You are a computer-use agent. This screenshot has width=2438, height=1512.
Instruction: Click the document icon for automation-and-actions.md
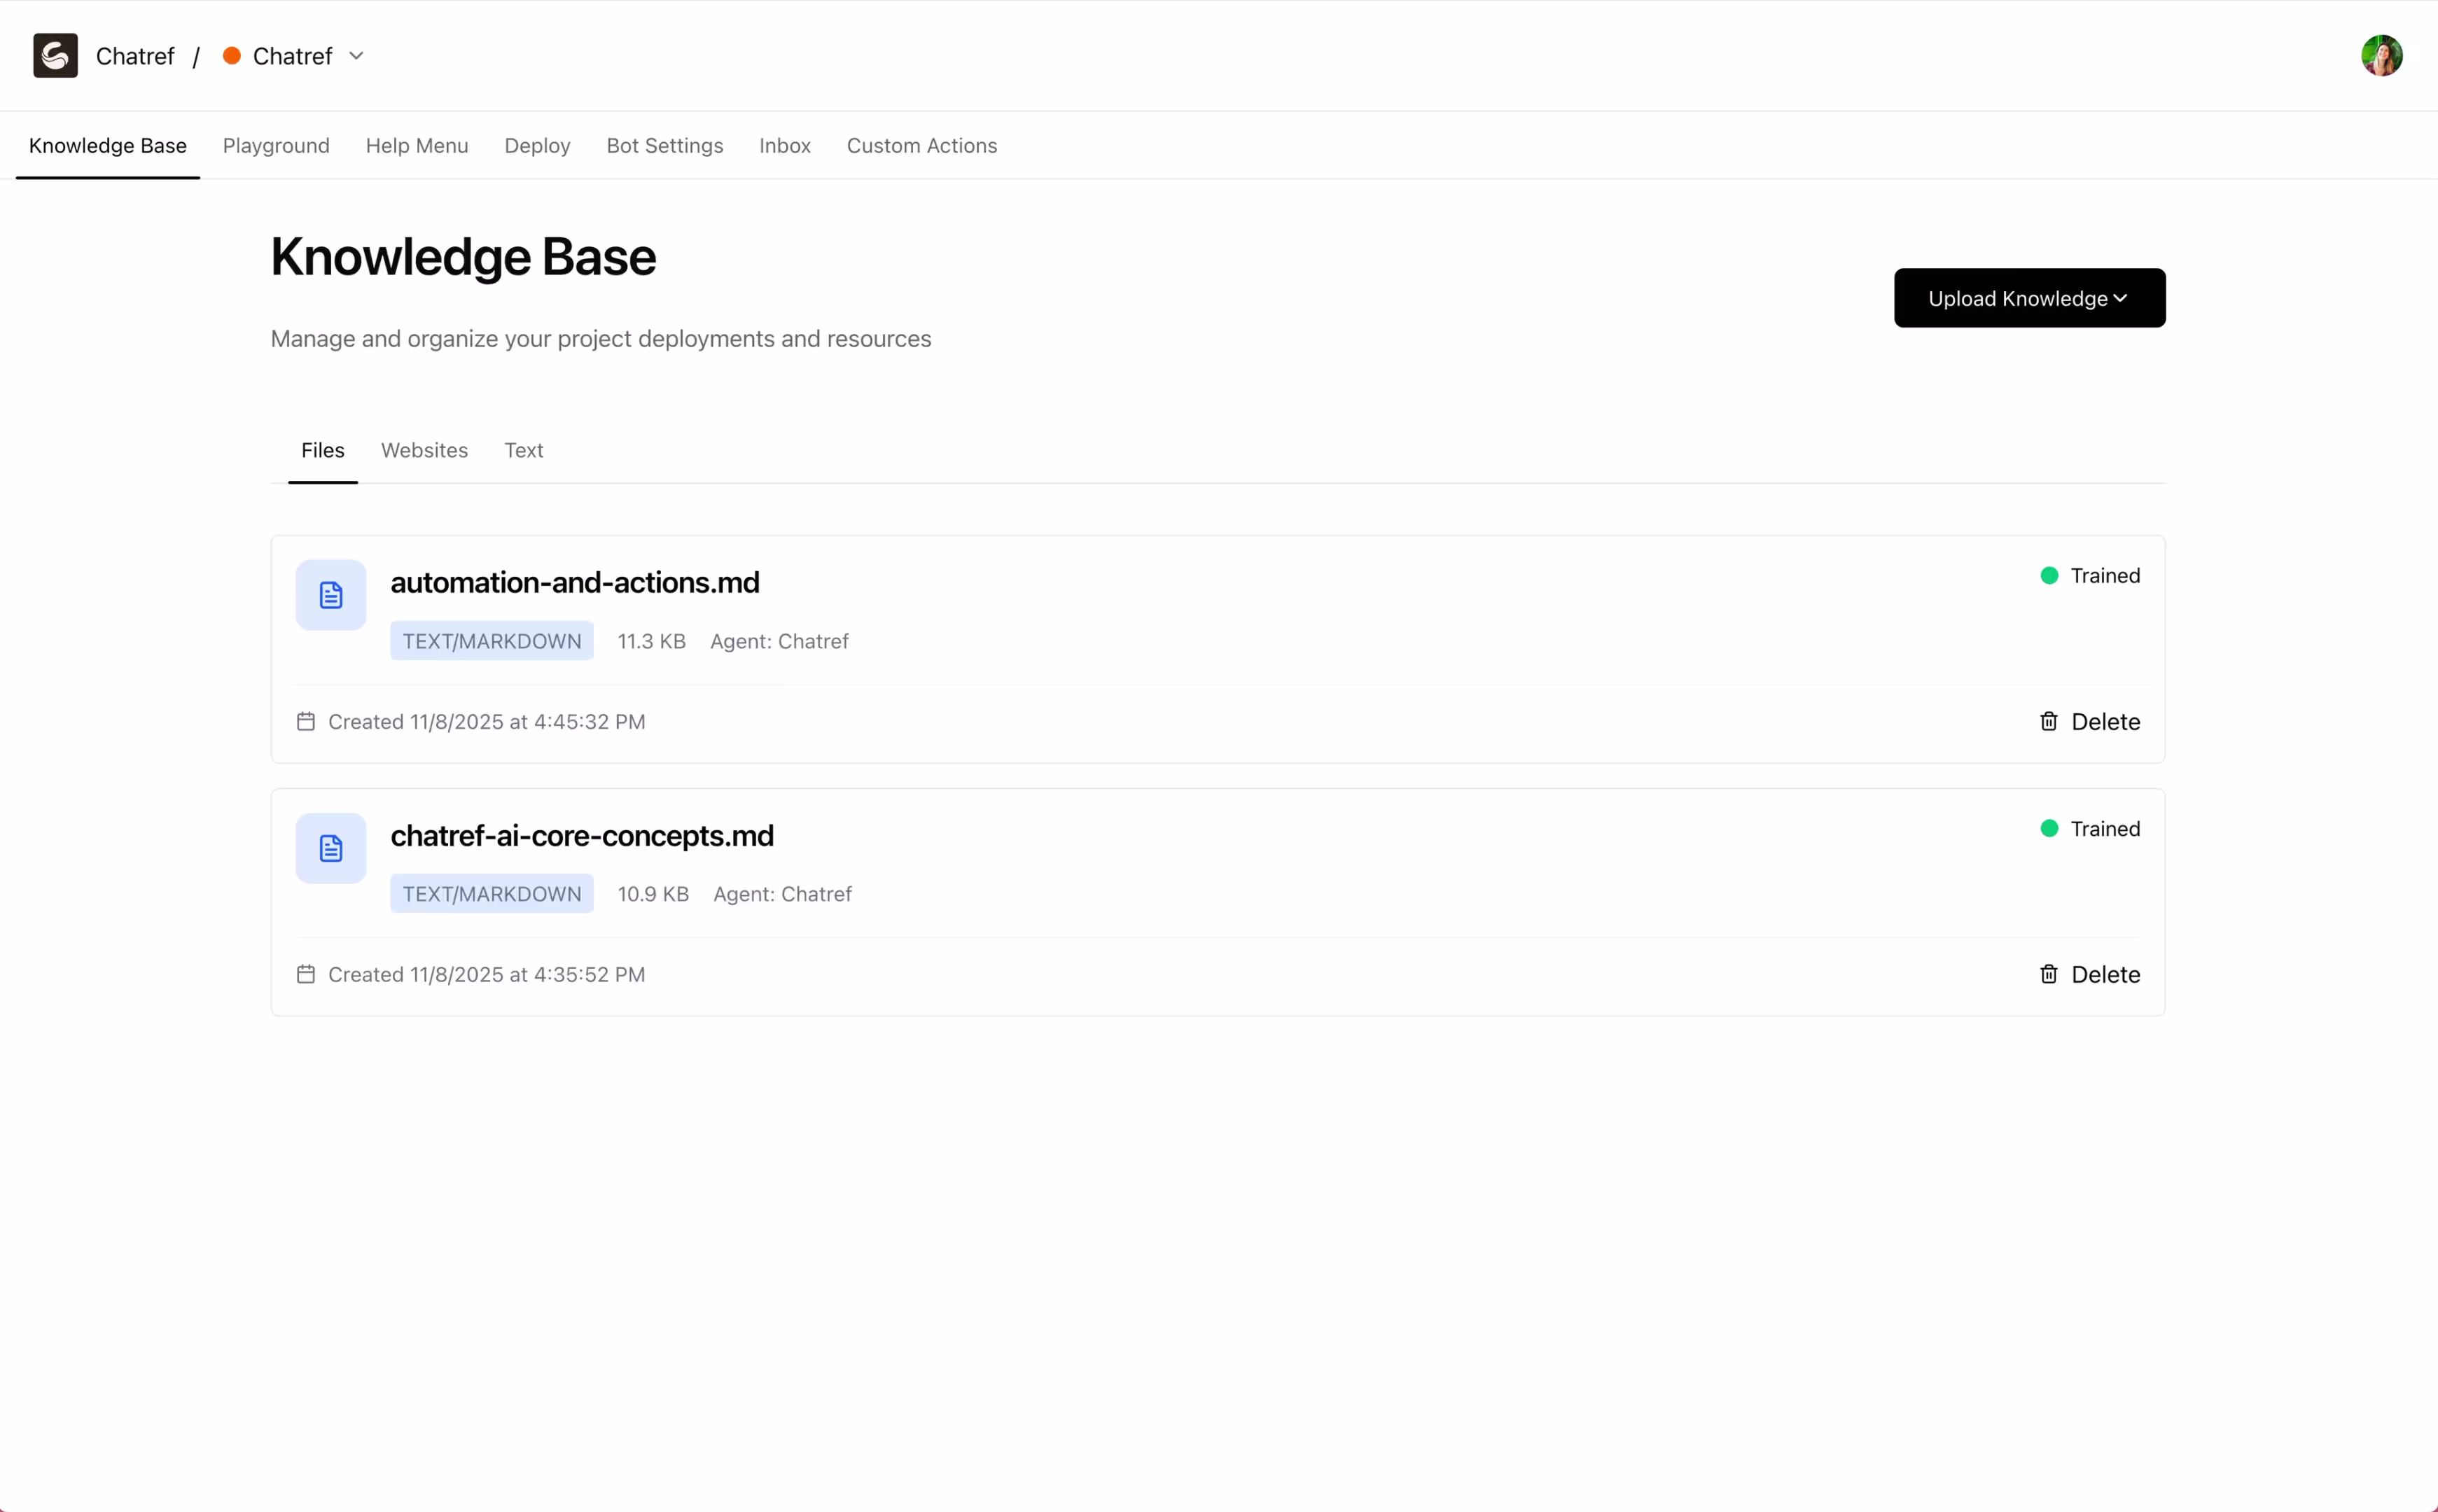(330, 594)
